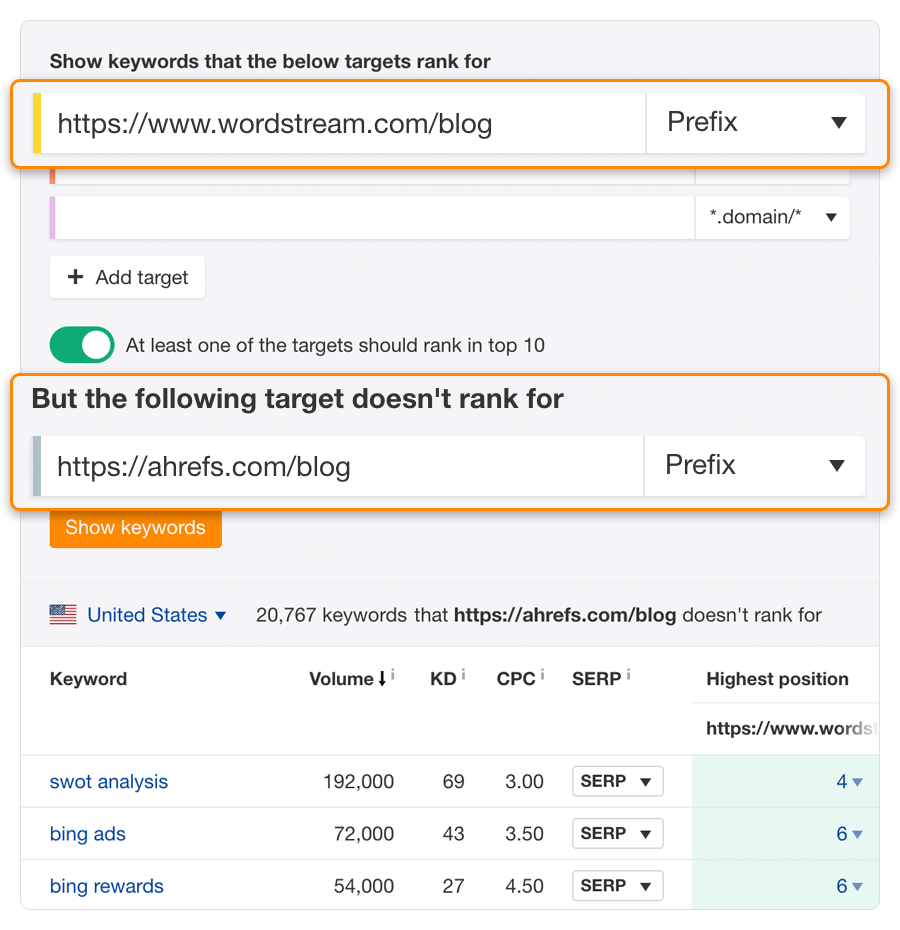Sort by the Keyword column header
900x930 pixels.
(x=88, y=679)
